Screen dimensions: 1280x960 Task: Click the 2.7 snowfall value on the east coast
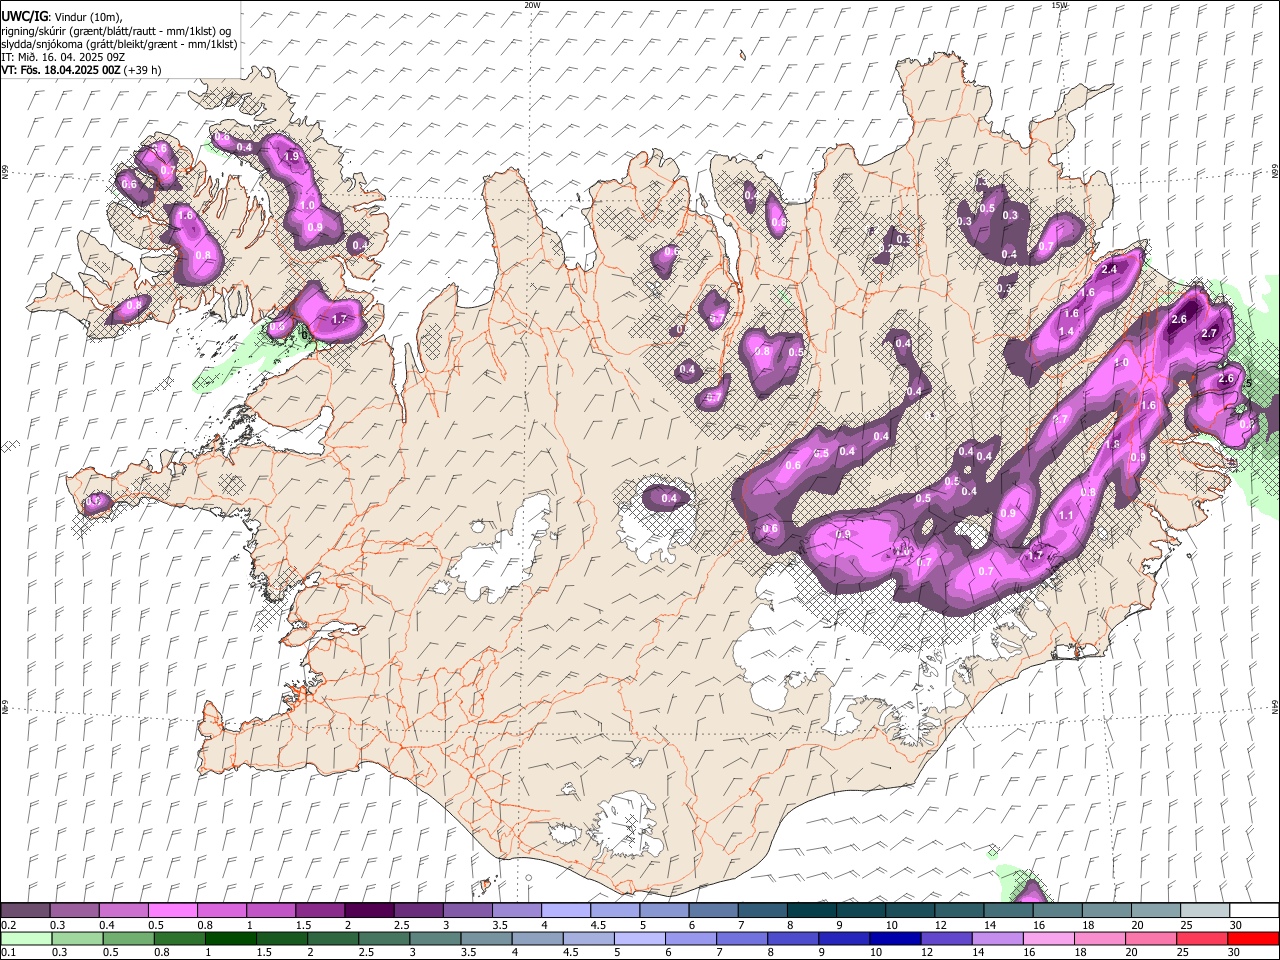(1209, 334)
